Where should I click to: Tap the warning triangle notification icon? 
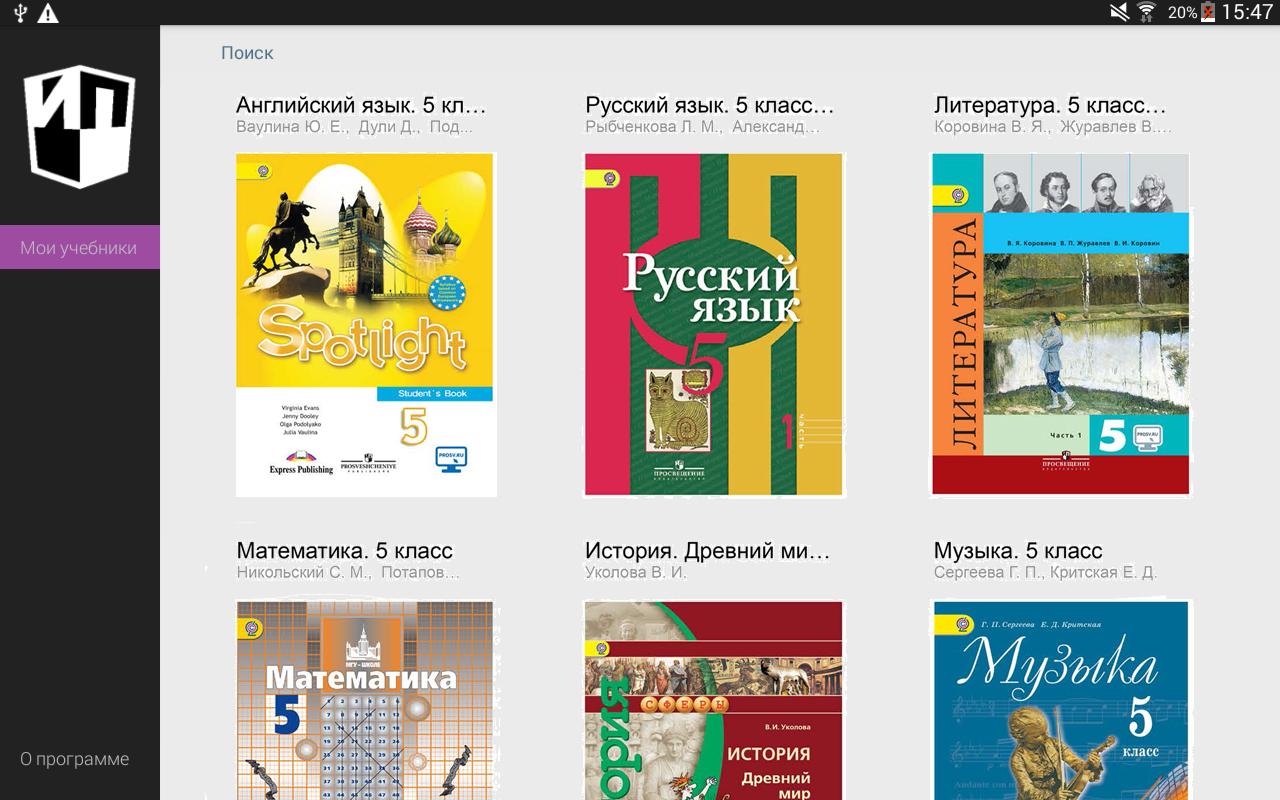48,13
